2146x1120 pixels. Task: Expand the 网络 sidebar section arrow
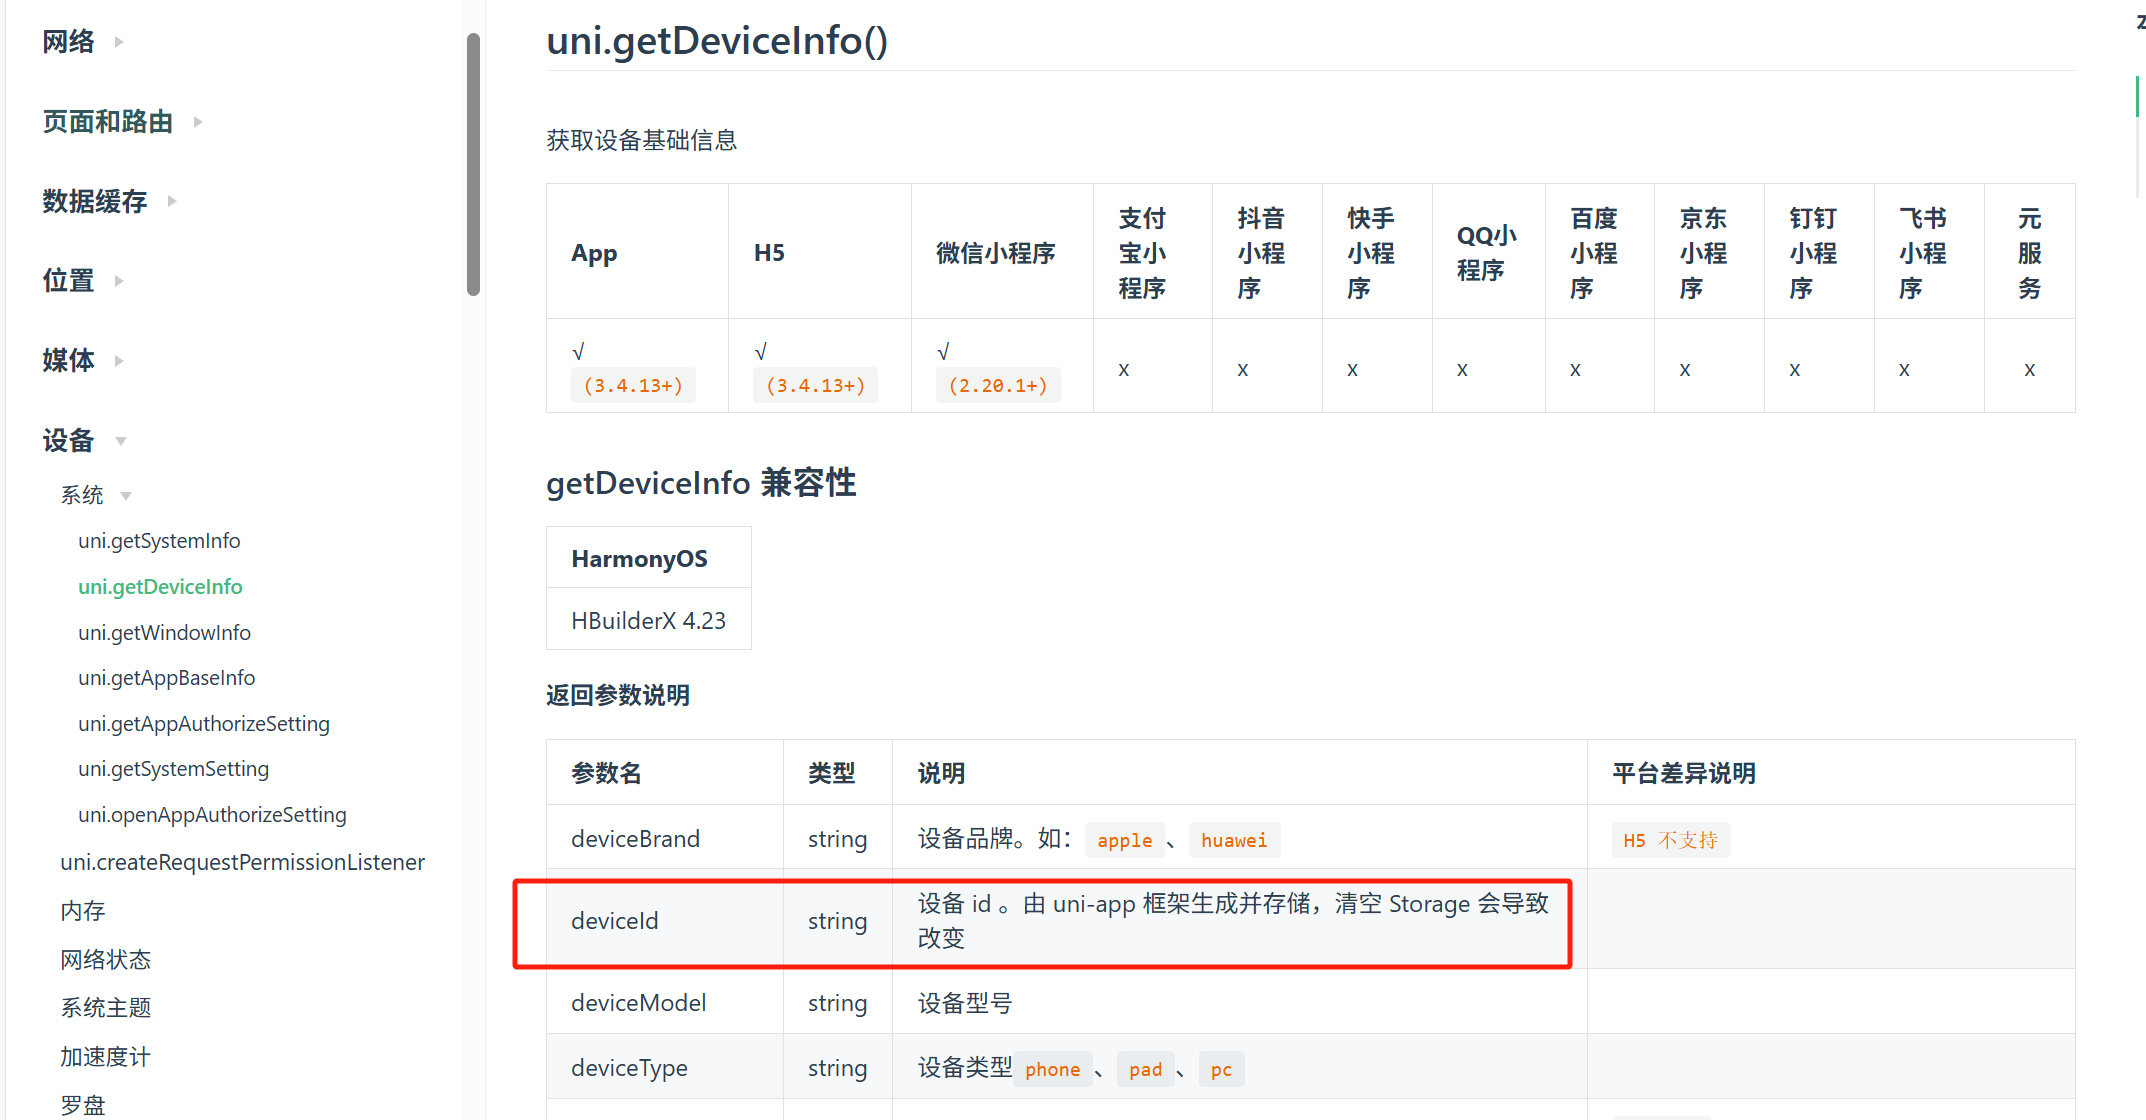click(119, 42)
